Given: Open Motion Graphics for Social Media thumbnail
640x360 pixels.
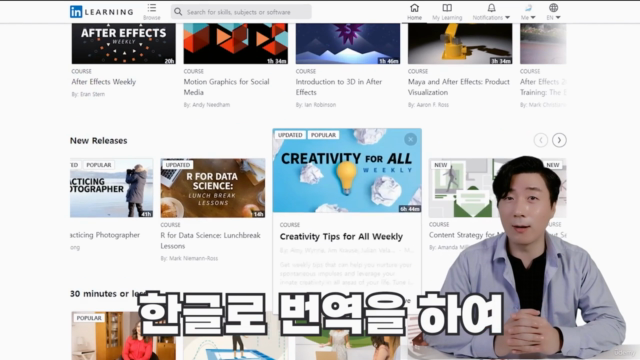Looking at the screenshot, I should (236, 44).
